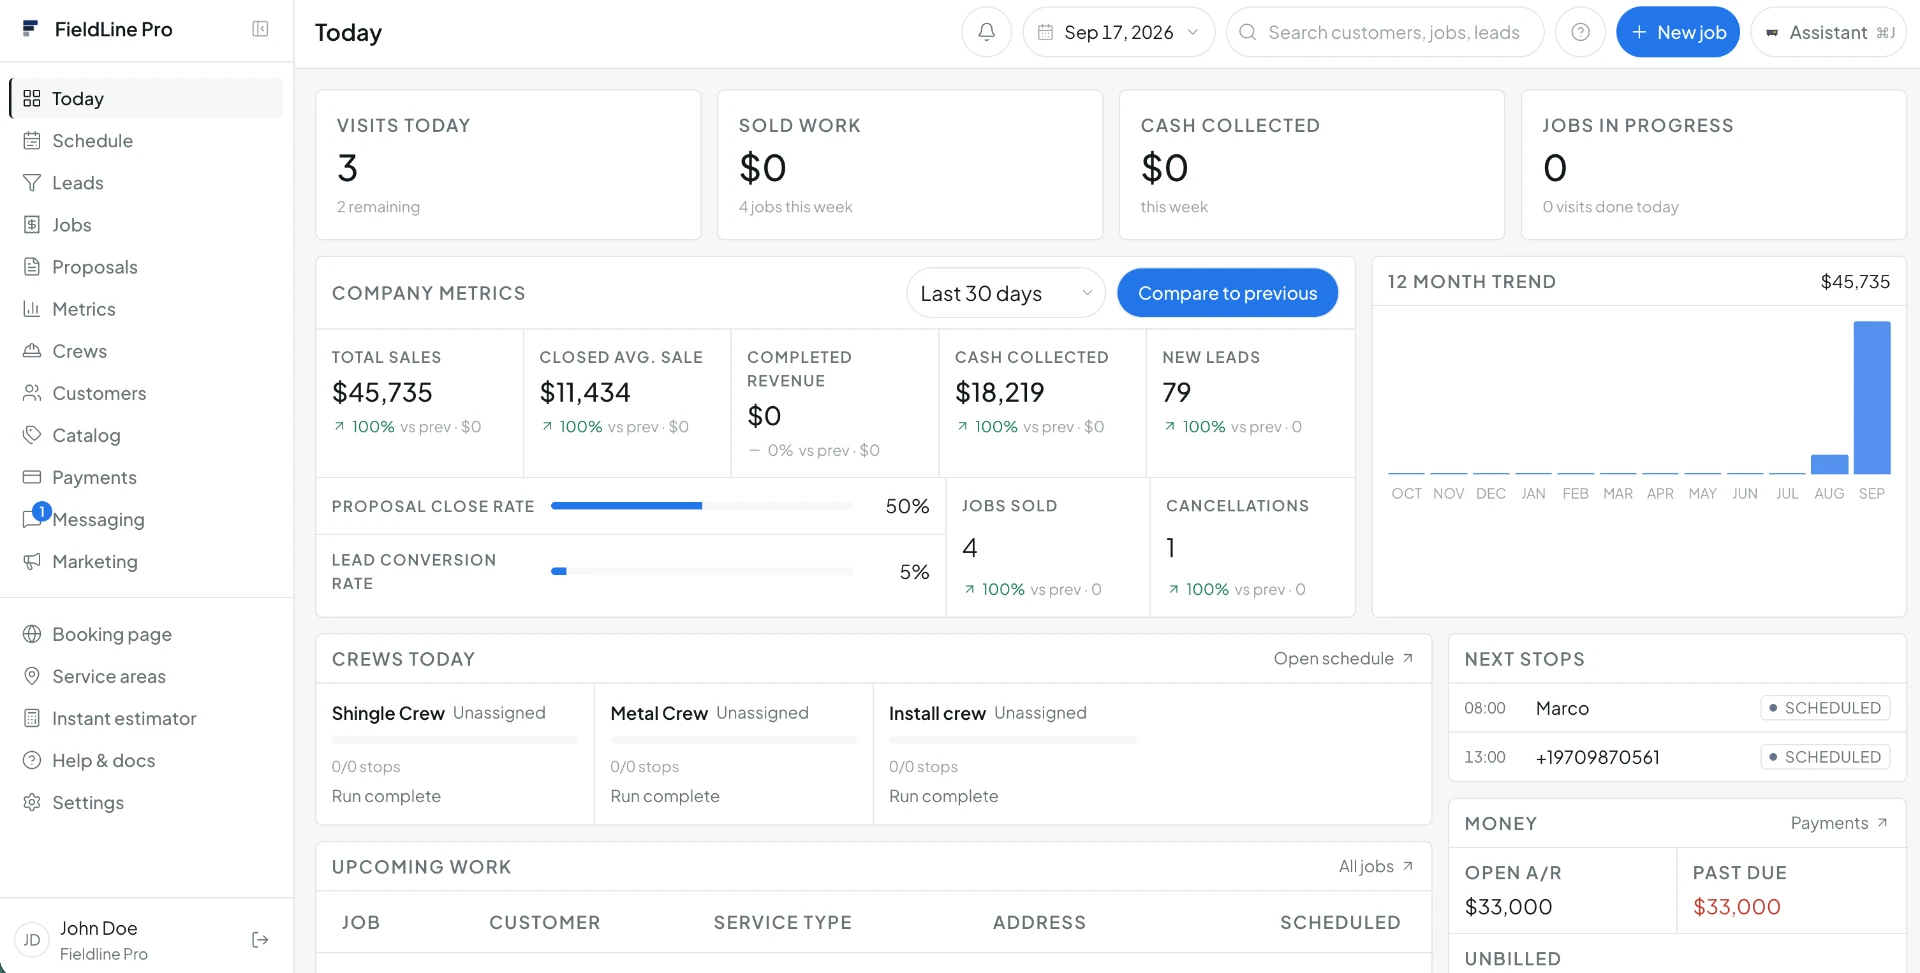Click the Booking page globe icon
The image size is (1920, 973).
click(32, 634)
